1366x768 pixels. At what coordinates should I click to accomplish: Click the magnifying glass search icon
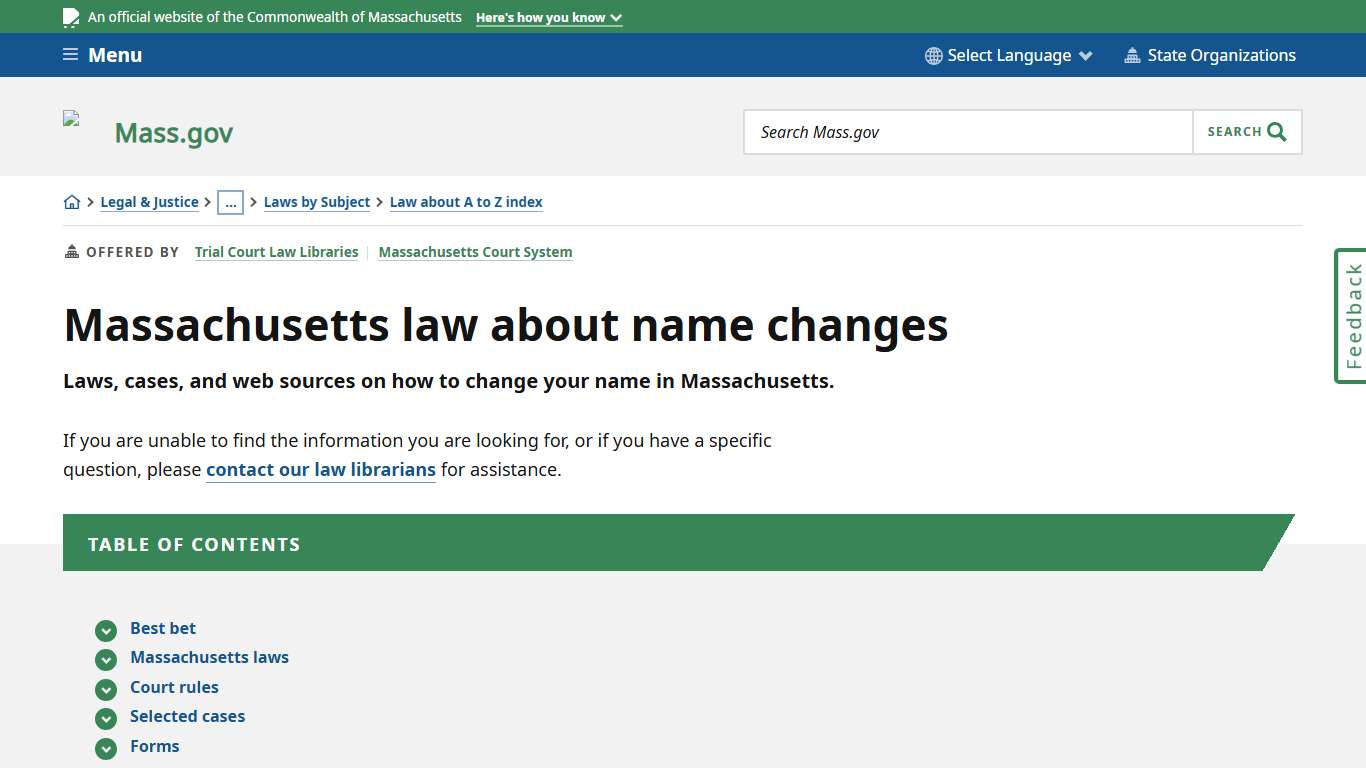point(1275,131)
